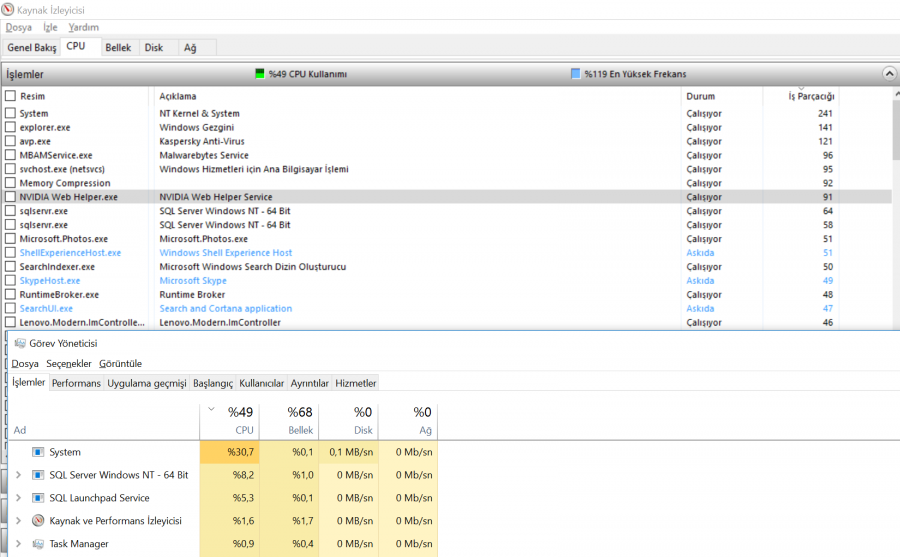Open Dosya menu in Kaynak İzleyicisi
This screenshot has width=900, height=557.
coord(18,27)
